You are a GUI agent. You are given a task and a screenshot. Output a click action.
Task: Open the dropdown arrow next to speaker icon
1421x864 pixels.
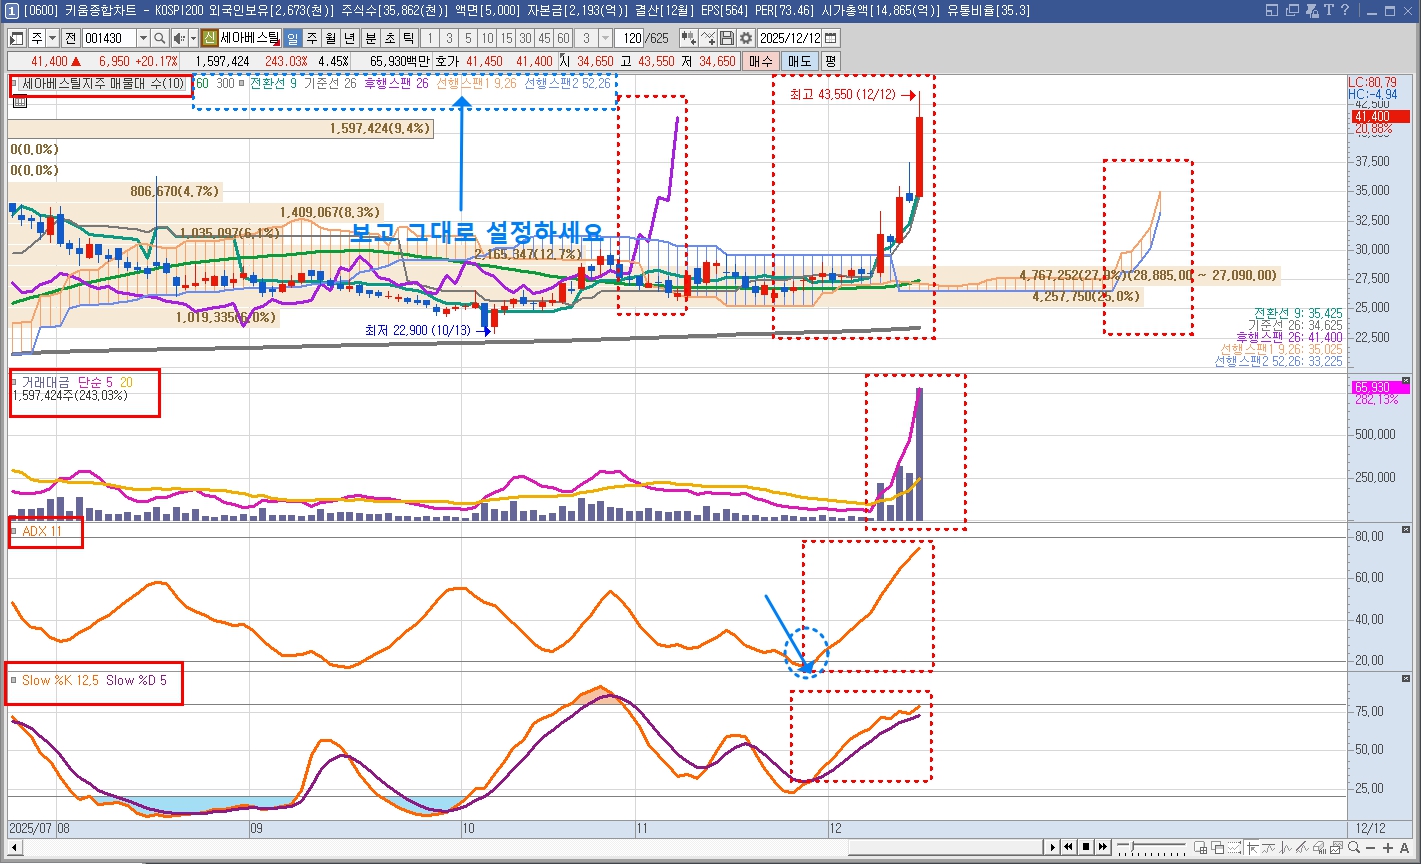193,38
